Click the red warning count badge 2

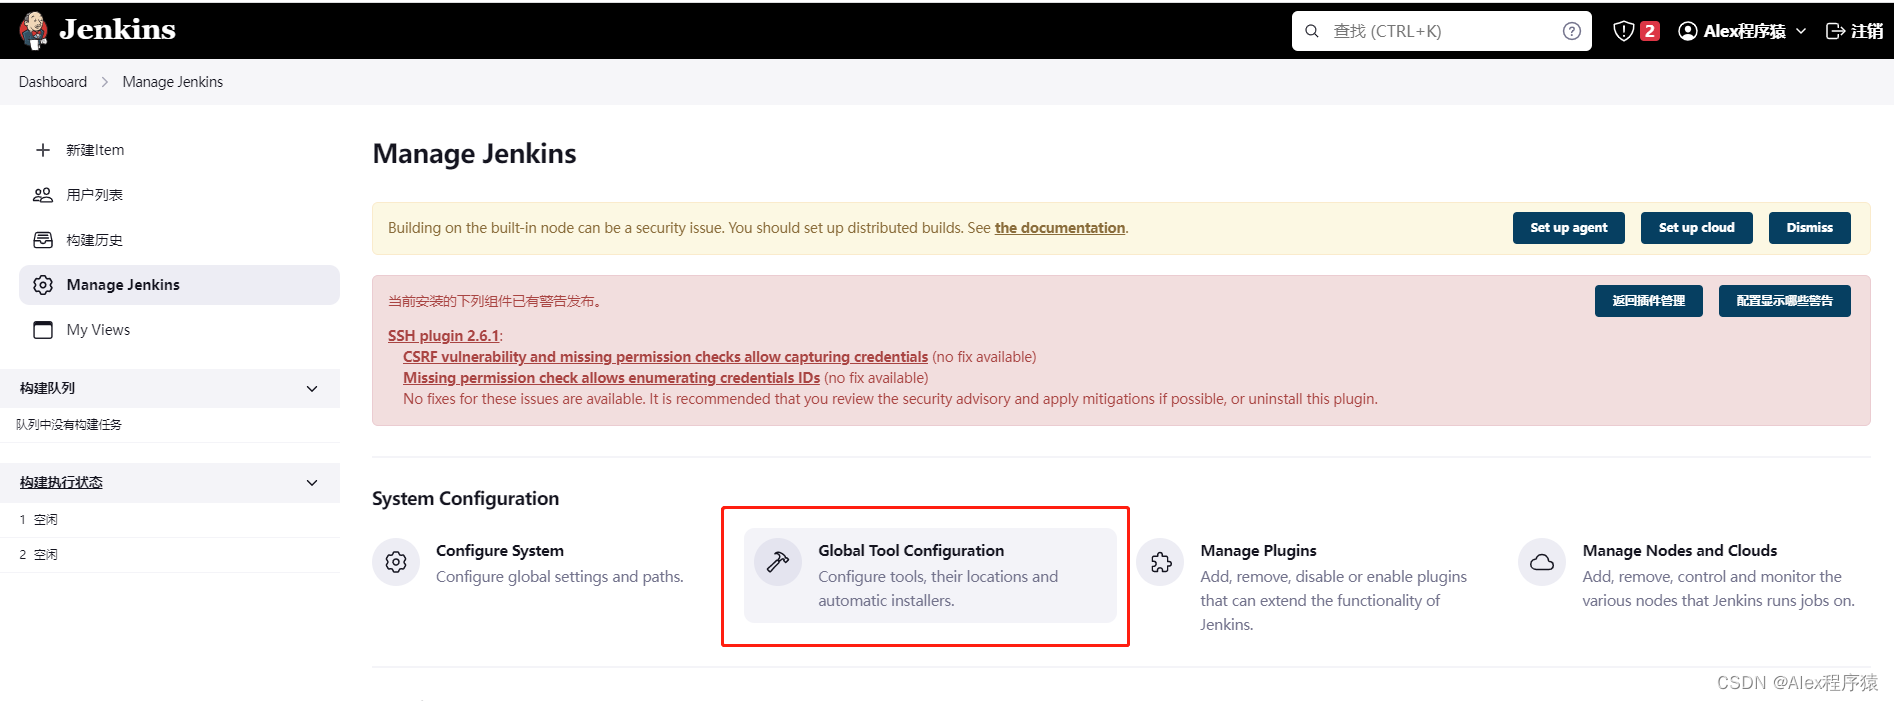pos(1650,31)
